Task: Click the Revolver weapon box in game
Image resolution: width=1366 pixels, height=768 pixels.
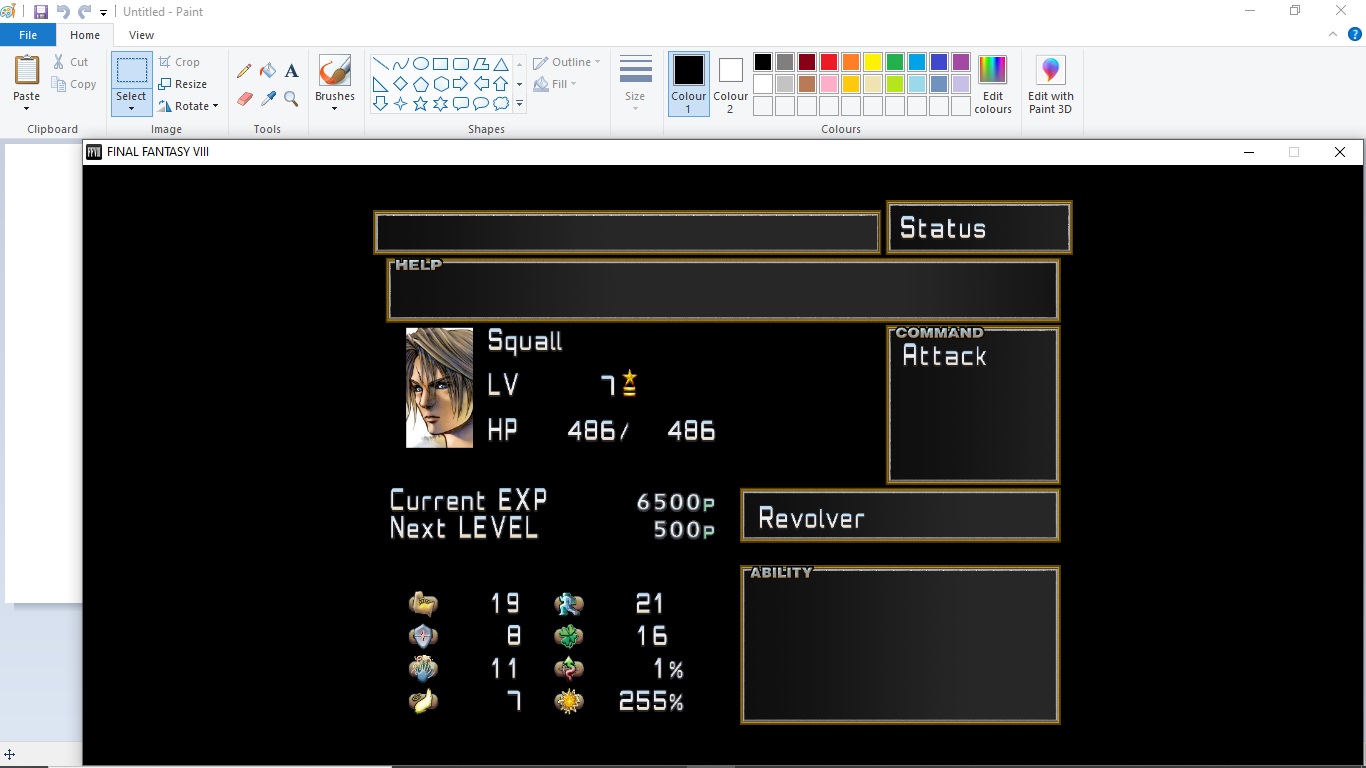Action: pyautogui.click(x=900, y=516)
